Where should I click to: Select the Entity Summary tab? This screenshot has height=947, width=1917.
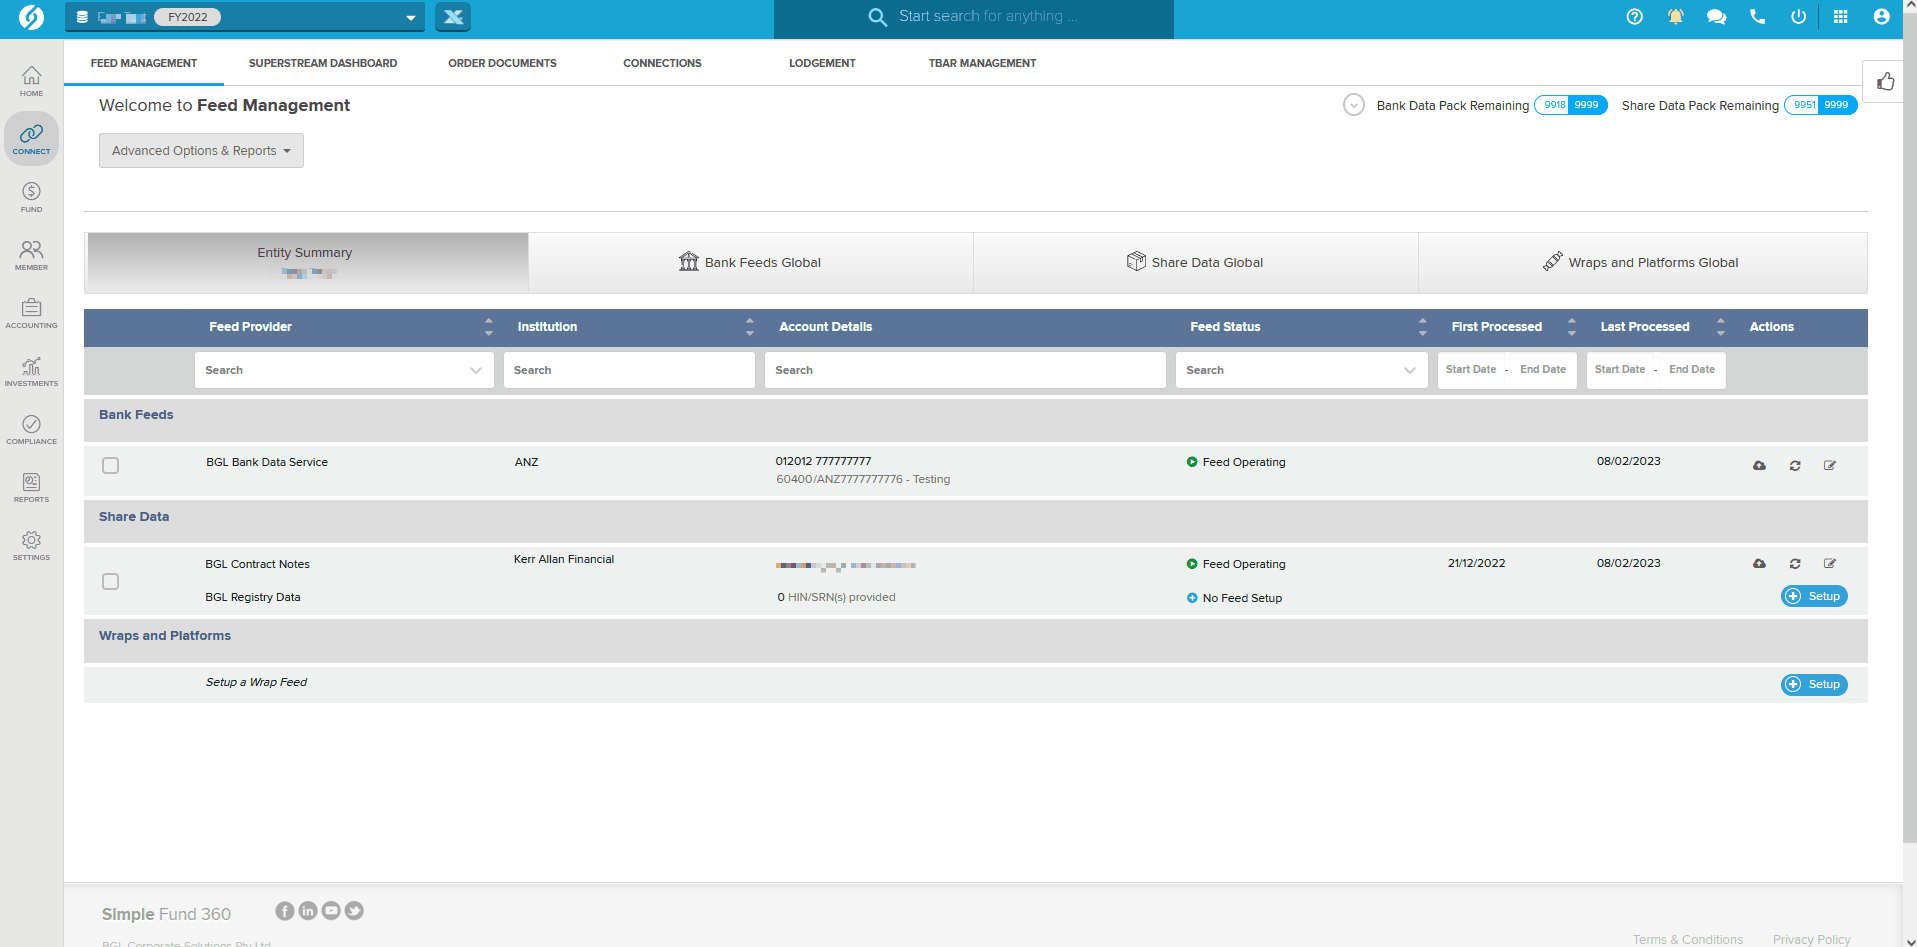coord(306,263)
